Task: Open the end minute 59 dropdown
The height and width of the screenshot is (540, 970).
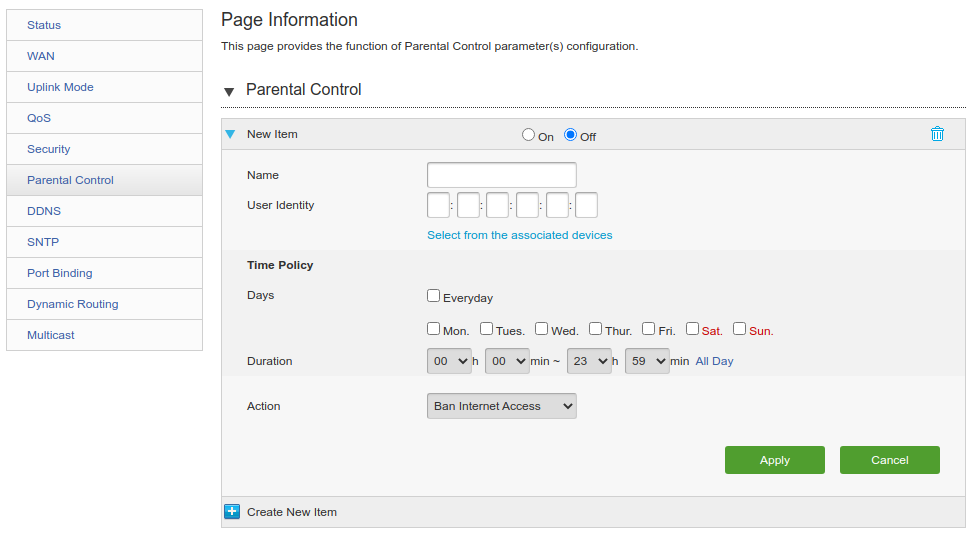Action: click(x=647, y=361)
